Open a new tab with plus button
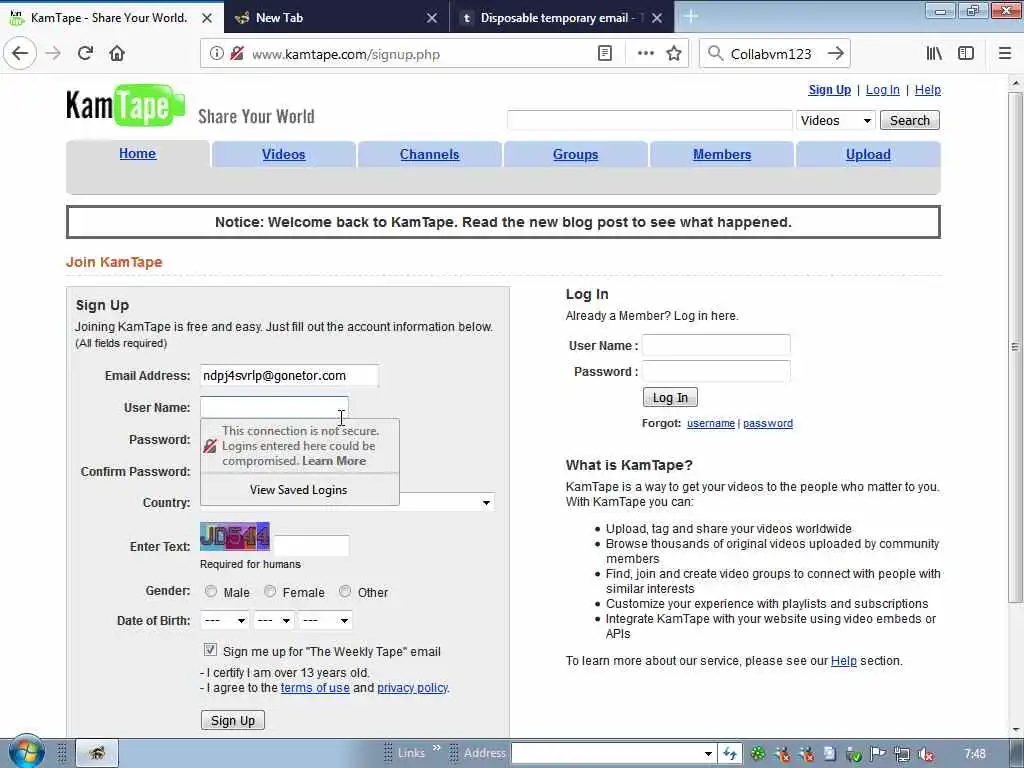Viewport: 1024px width, 768px height. coord(691,17)
